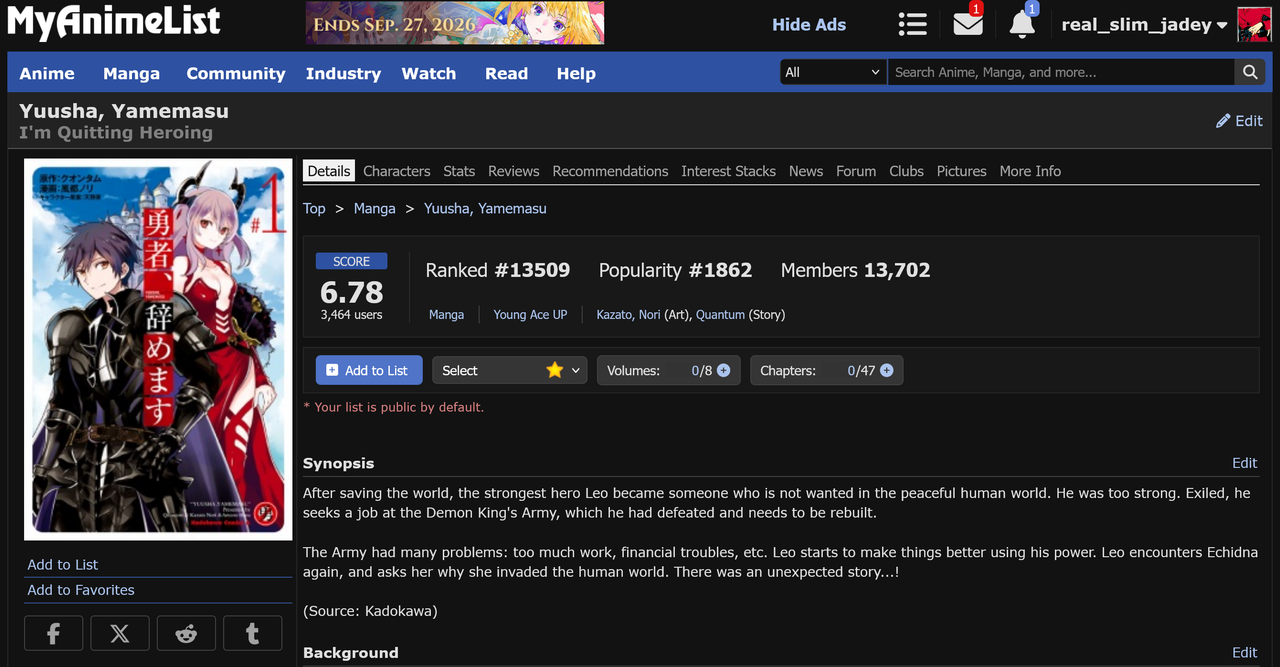Click Add to List under cover image
This screenshot has height=667, width=1280.
pyautogui.click(x=62, y=565)
